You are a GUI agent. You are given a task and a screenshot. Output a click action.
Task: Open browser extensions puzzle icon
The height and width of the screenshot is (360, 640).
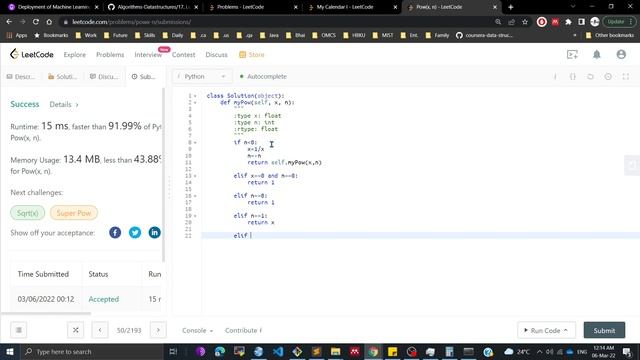pos(568,22)
